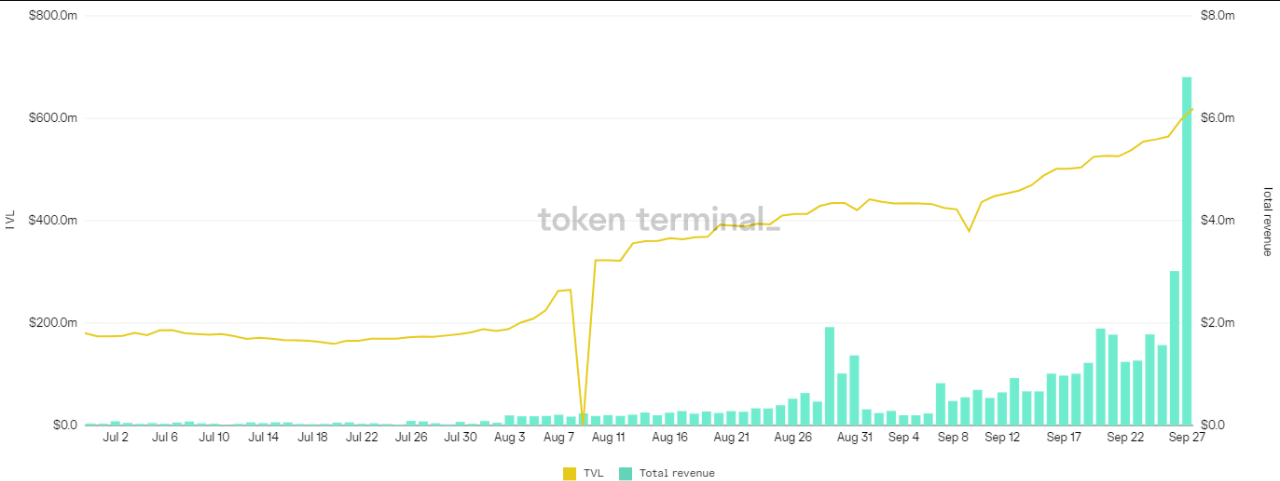Click the tall revenue bar spike before Aug 31

tap(829, 375)
